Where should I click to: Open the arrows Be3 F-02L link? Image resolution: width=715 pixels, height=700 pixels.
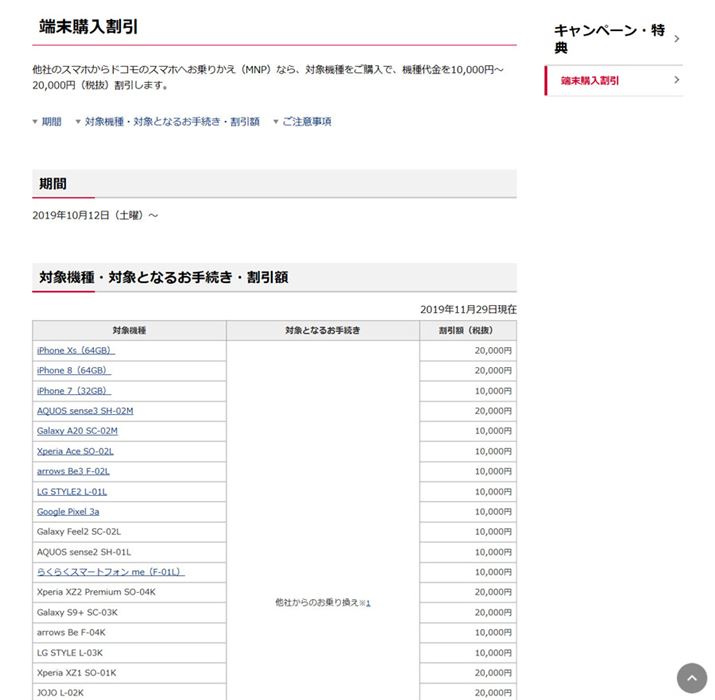[73, 471]
